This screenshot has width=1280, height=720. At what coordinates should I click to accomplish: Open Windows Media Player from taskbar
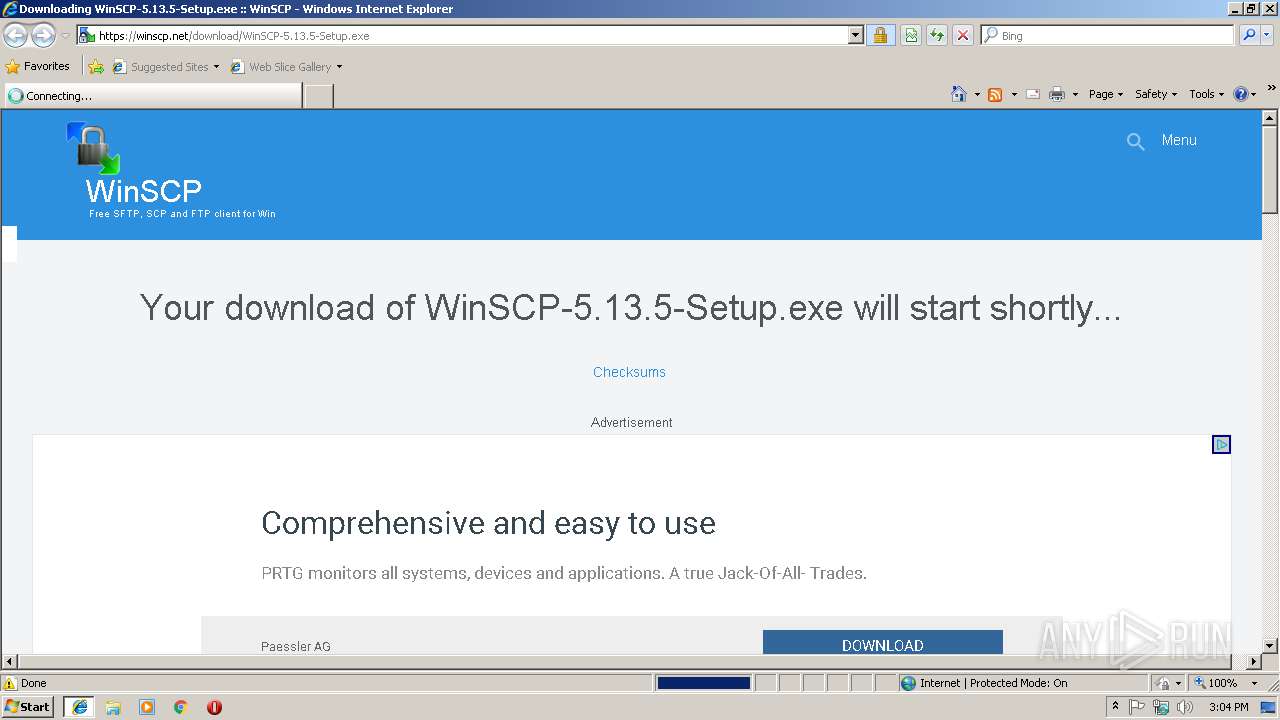click(x=147, y=707)
